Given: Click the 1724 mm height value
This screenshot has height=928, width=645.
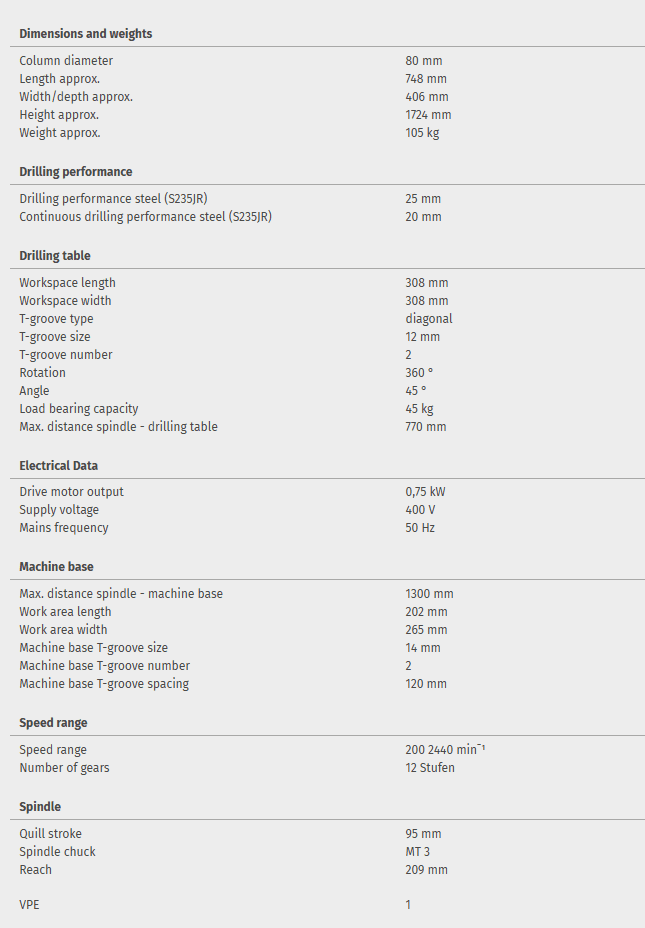Looking at the screenshot, I should click(x=427, y=115).
